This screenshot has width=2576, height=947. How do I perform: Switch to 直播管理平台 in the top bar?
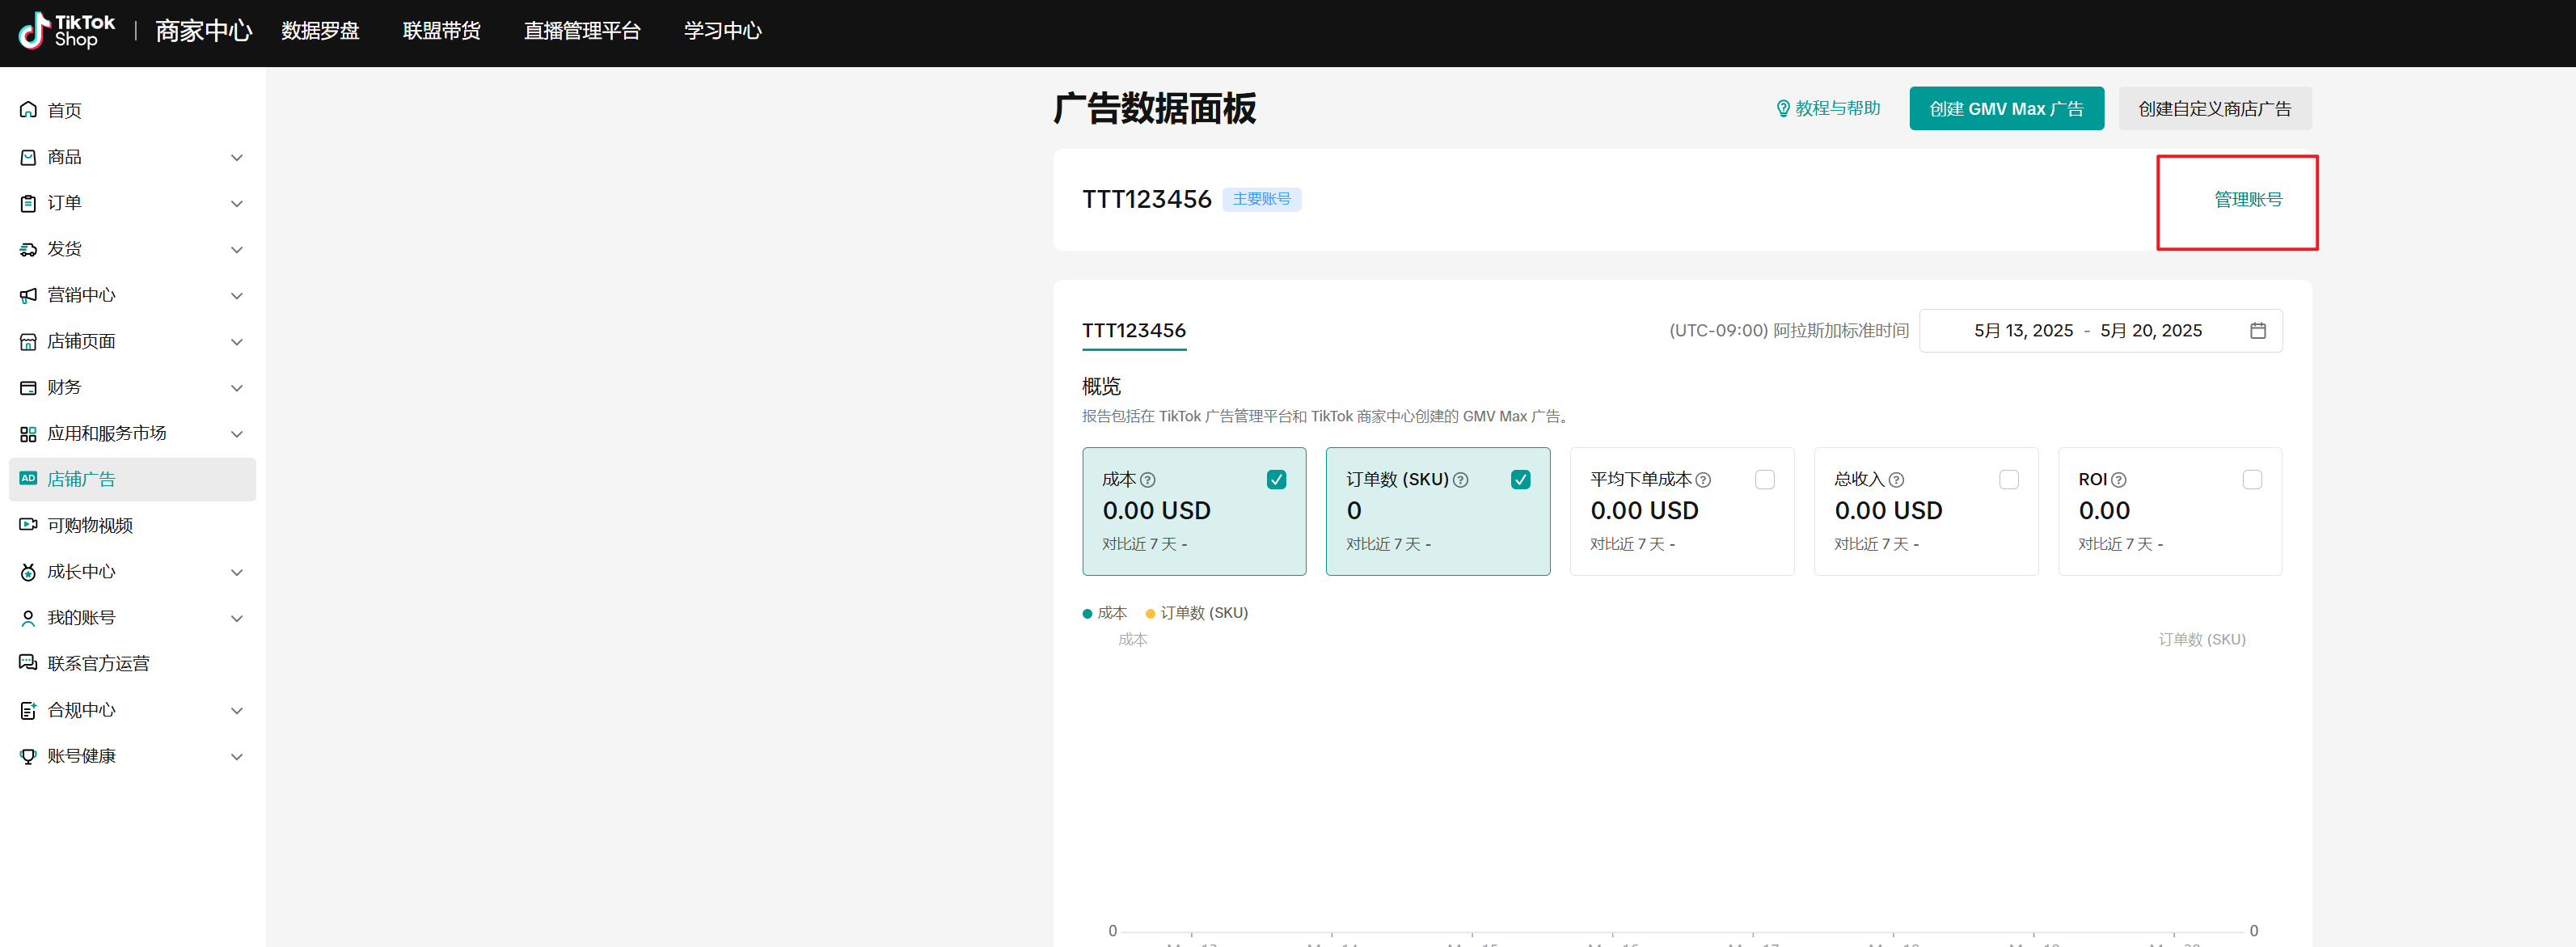582,31
